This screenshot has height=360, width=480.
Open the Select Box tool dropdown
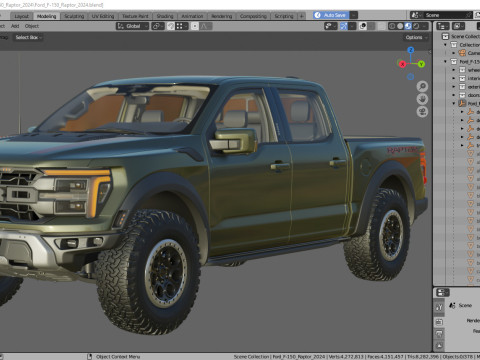point(29,37)
